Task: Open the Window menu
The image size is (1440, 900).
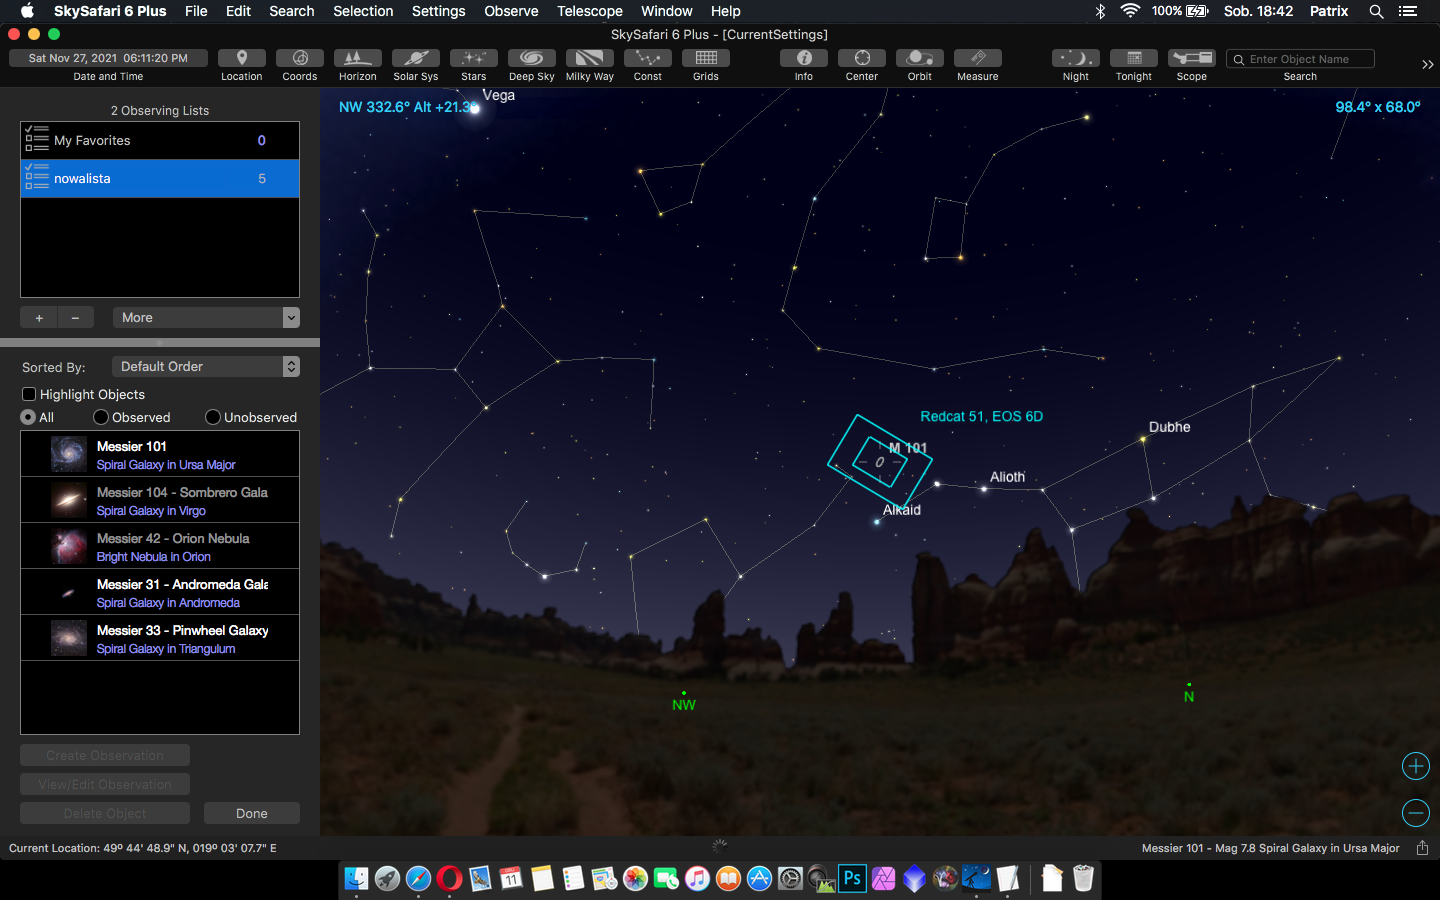Action: pyautogui.click(x=667, y=11)
